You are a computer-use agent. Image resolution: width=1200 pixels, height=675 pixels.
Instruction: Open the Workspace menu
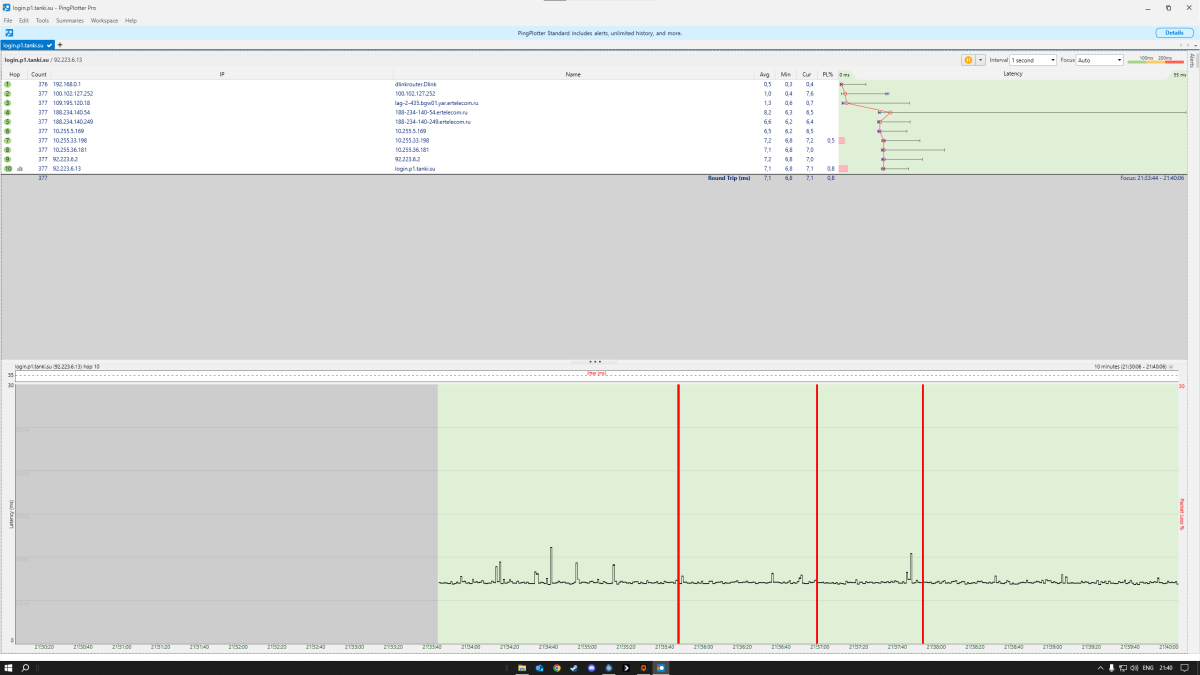[x=104, y=20]
